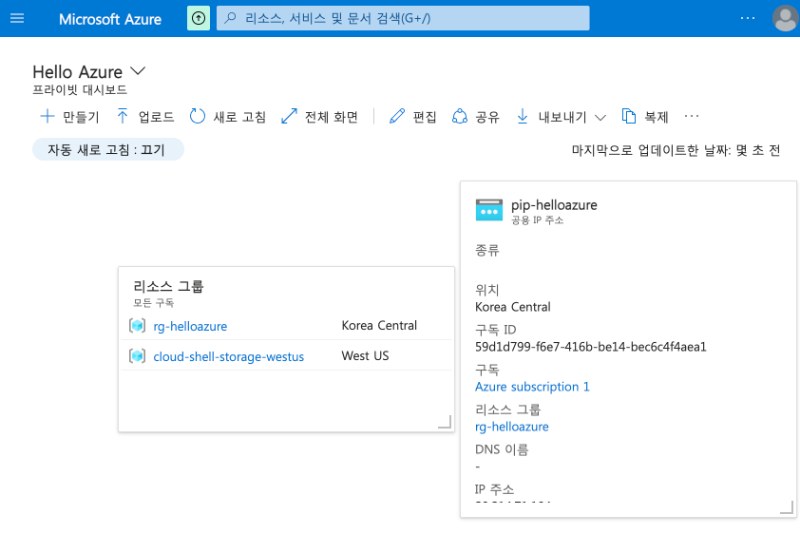Click the 리소스 그룹 tile title
Image resolution: width=800 pixels, height=534 pixels.
click(168, 286)
